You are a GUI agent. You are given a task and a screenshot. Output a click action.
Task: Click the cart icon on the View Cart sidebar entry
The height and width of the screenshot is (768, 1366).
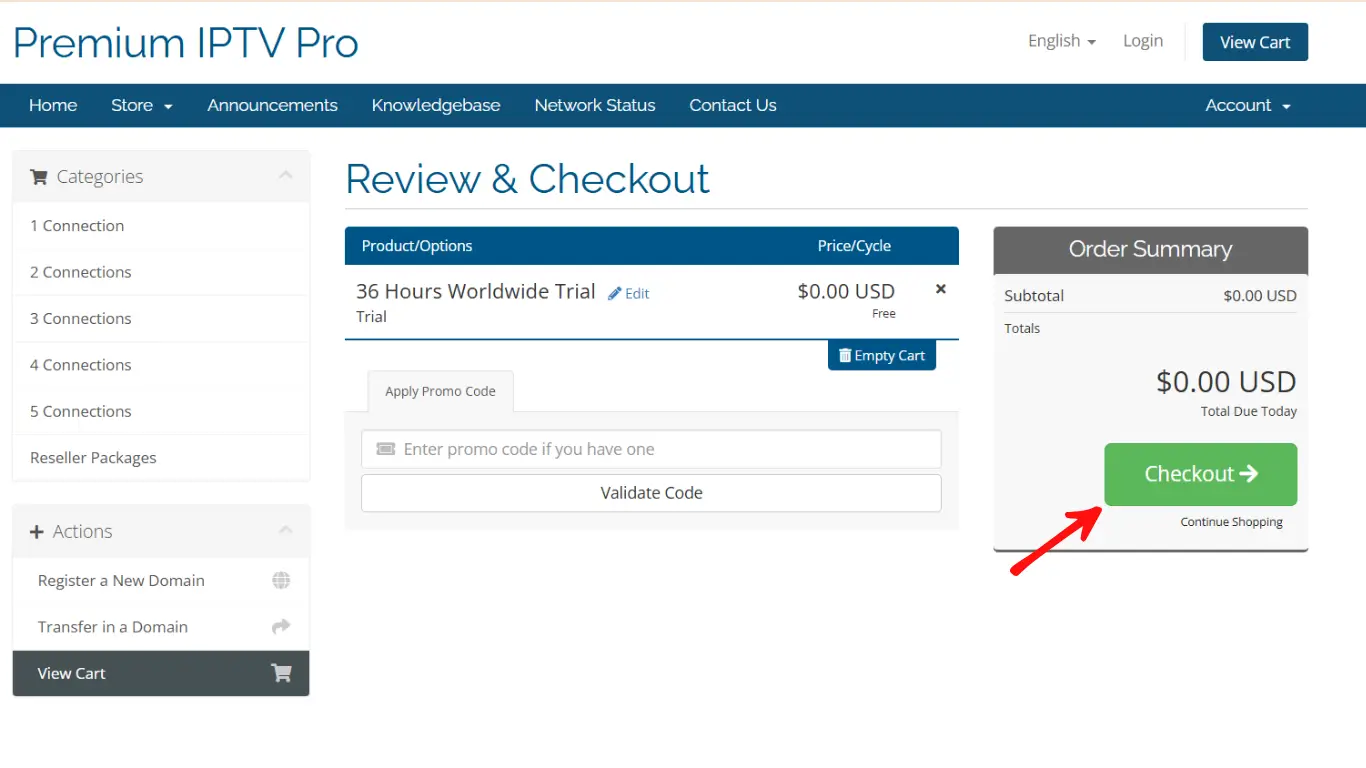pos(281,673)
